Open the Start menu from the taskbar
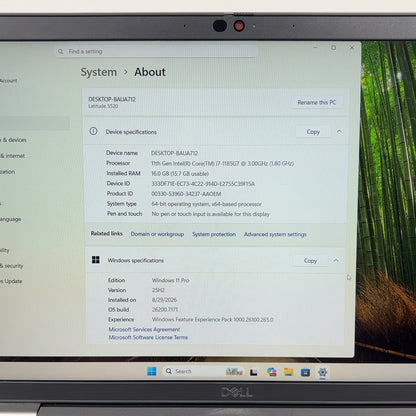 pos(152,371)
